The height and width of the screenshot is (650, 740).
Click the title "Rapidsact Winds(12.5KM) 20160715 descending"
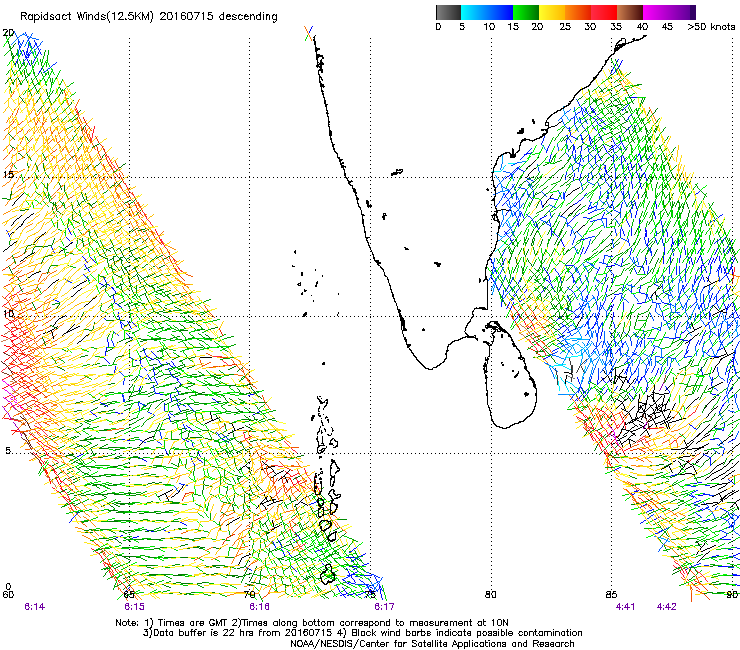(x=149, y=17)
